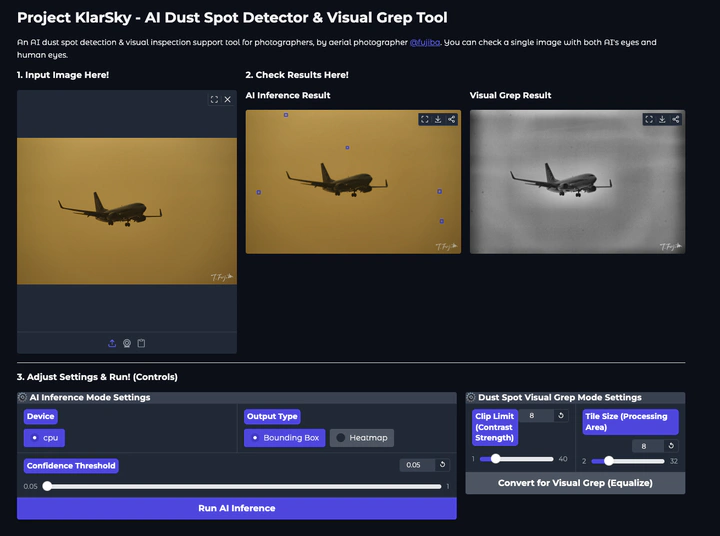Share the Visual Grep Result image

[x=676, y=119]
